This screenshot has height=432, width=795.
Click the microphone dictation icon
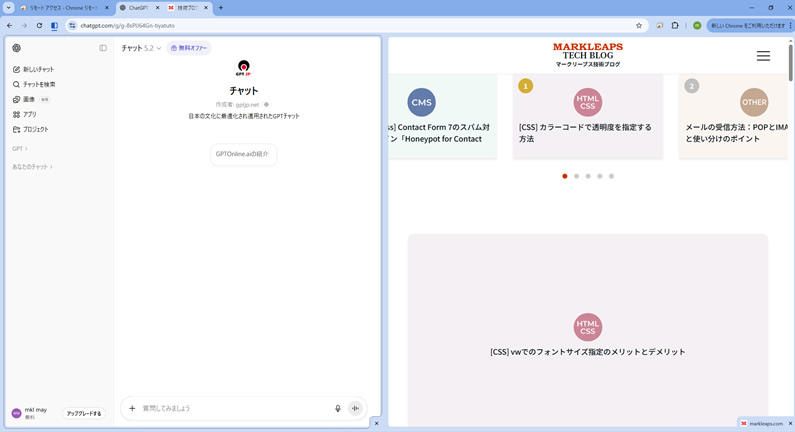coord(338,408)
